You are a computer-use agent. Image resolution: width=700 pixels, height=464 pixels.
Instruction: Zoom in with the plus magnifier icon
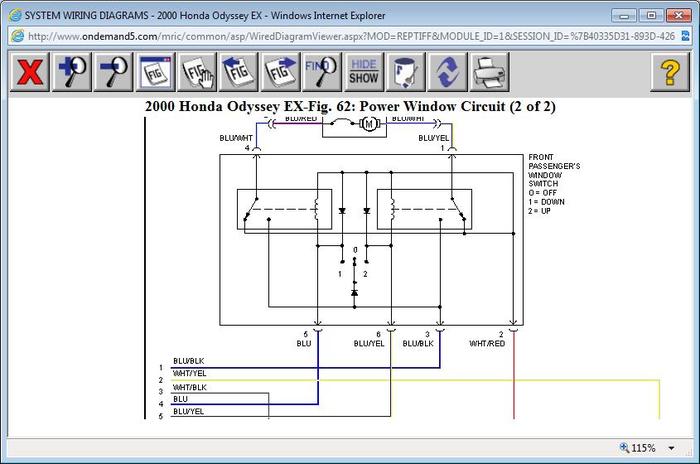click(71, 71)
